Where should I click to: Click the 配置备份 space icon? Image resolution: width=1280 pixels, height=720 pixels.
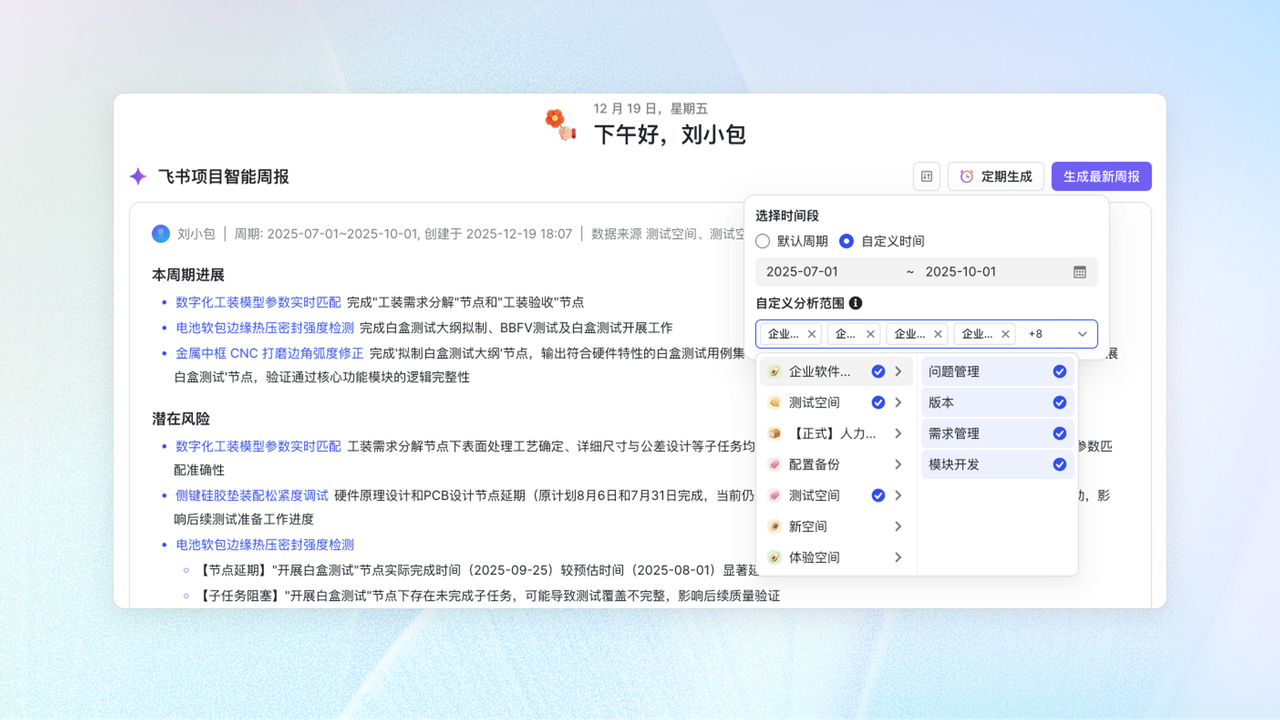pyautogui.click(x=774, y=465)
